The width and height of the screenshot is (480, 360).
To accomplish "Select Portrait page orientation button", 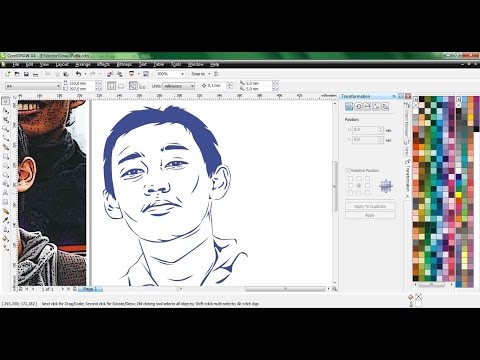I will [x=111, y=86].
